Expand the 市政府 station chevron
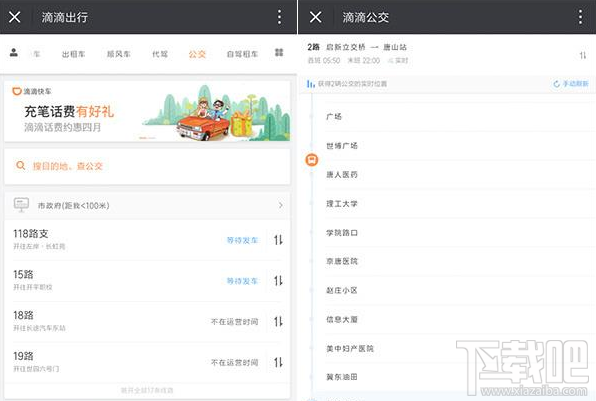The width and height of the screenshot is (596, 401). tap(281, 205)
